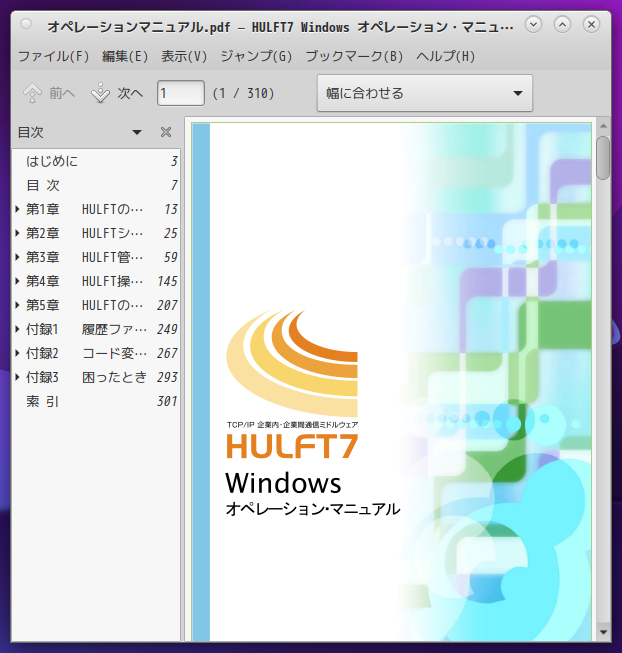Select 付録2 コード変… outline row
Viewport: 622px width, 653px height.
pos(96,353)
